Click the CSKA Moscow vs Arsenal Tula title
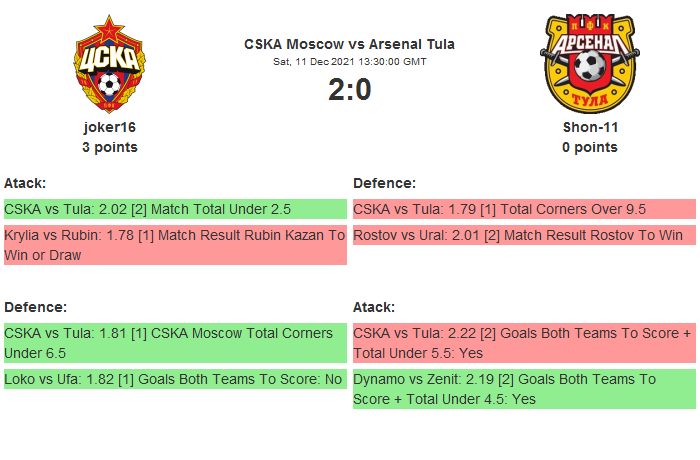The height and width of the screenshot is (460, 700). 349,44
